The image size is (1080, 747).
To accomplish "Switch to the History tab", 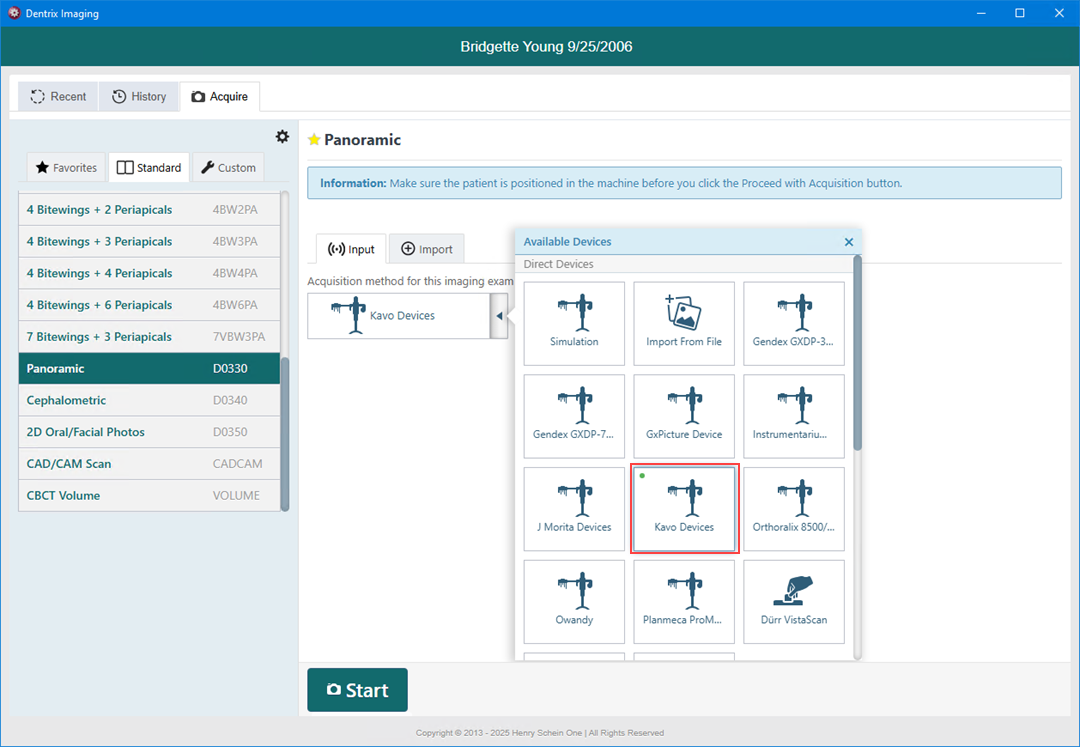I will coord(139,97).
